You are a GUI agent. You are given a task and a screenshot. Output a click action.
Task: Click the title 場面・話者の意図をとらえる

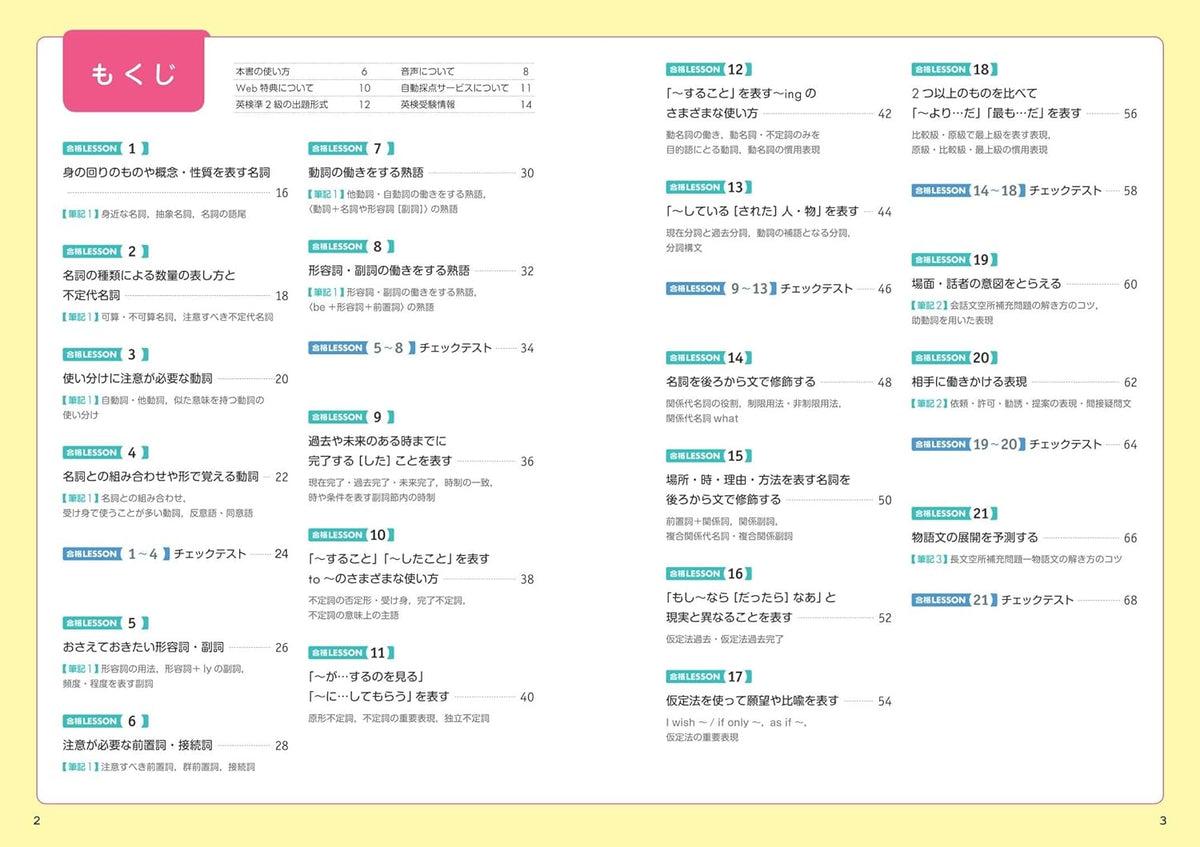(x=986, y=284)
